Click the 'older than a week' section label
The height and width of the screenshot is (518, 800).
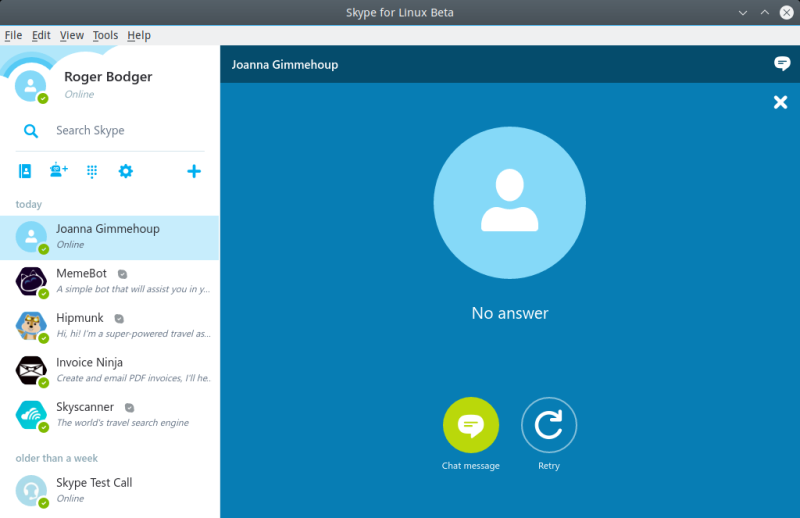coord(57,458)
